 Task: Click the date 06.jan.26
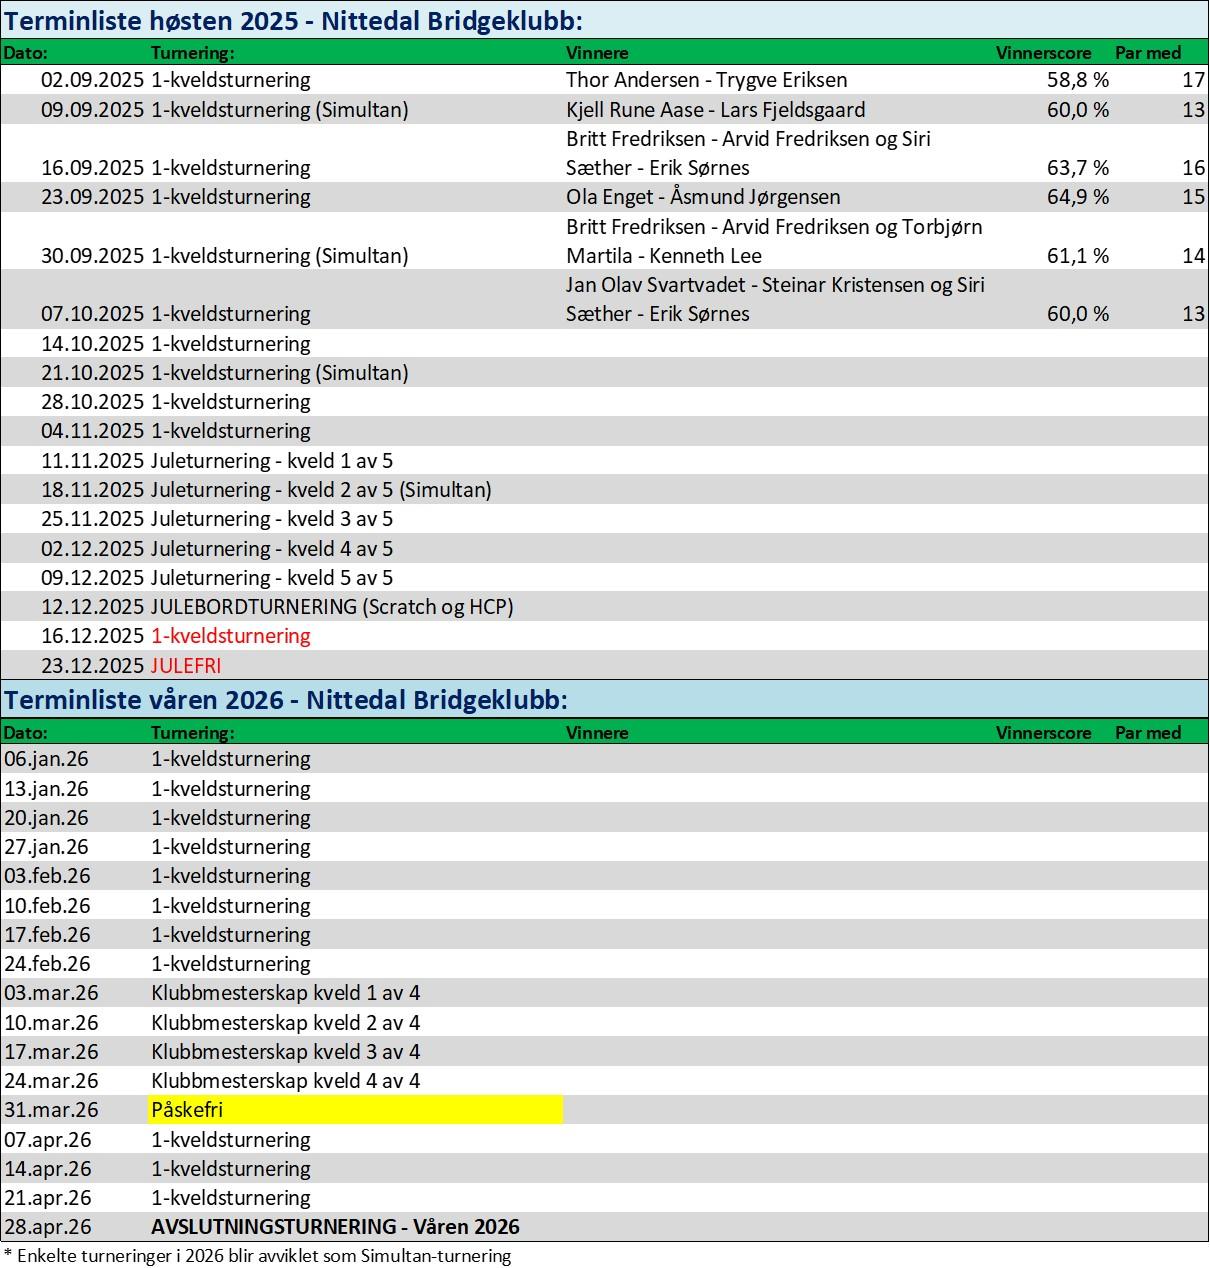46,759
